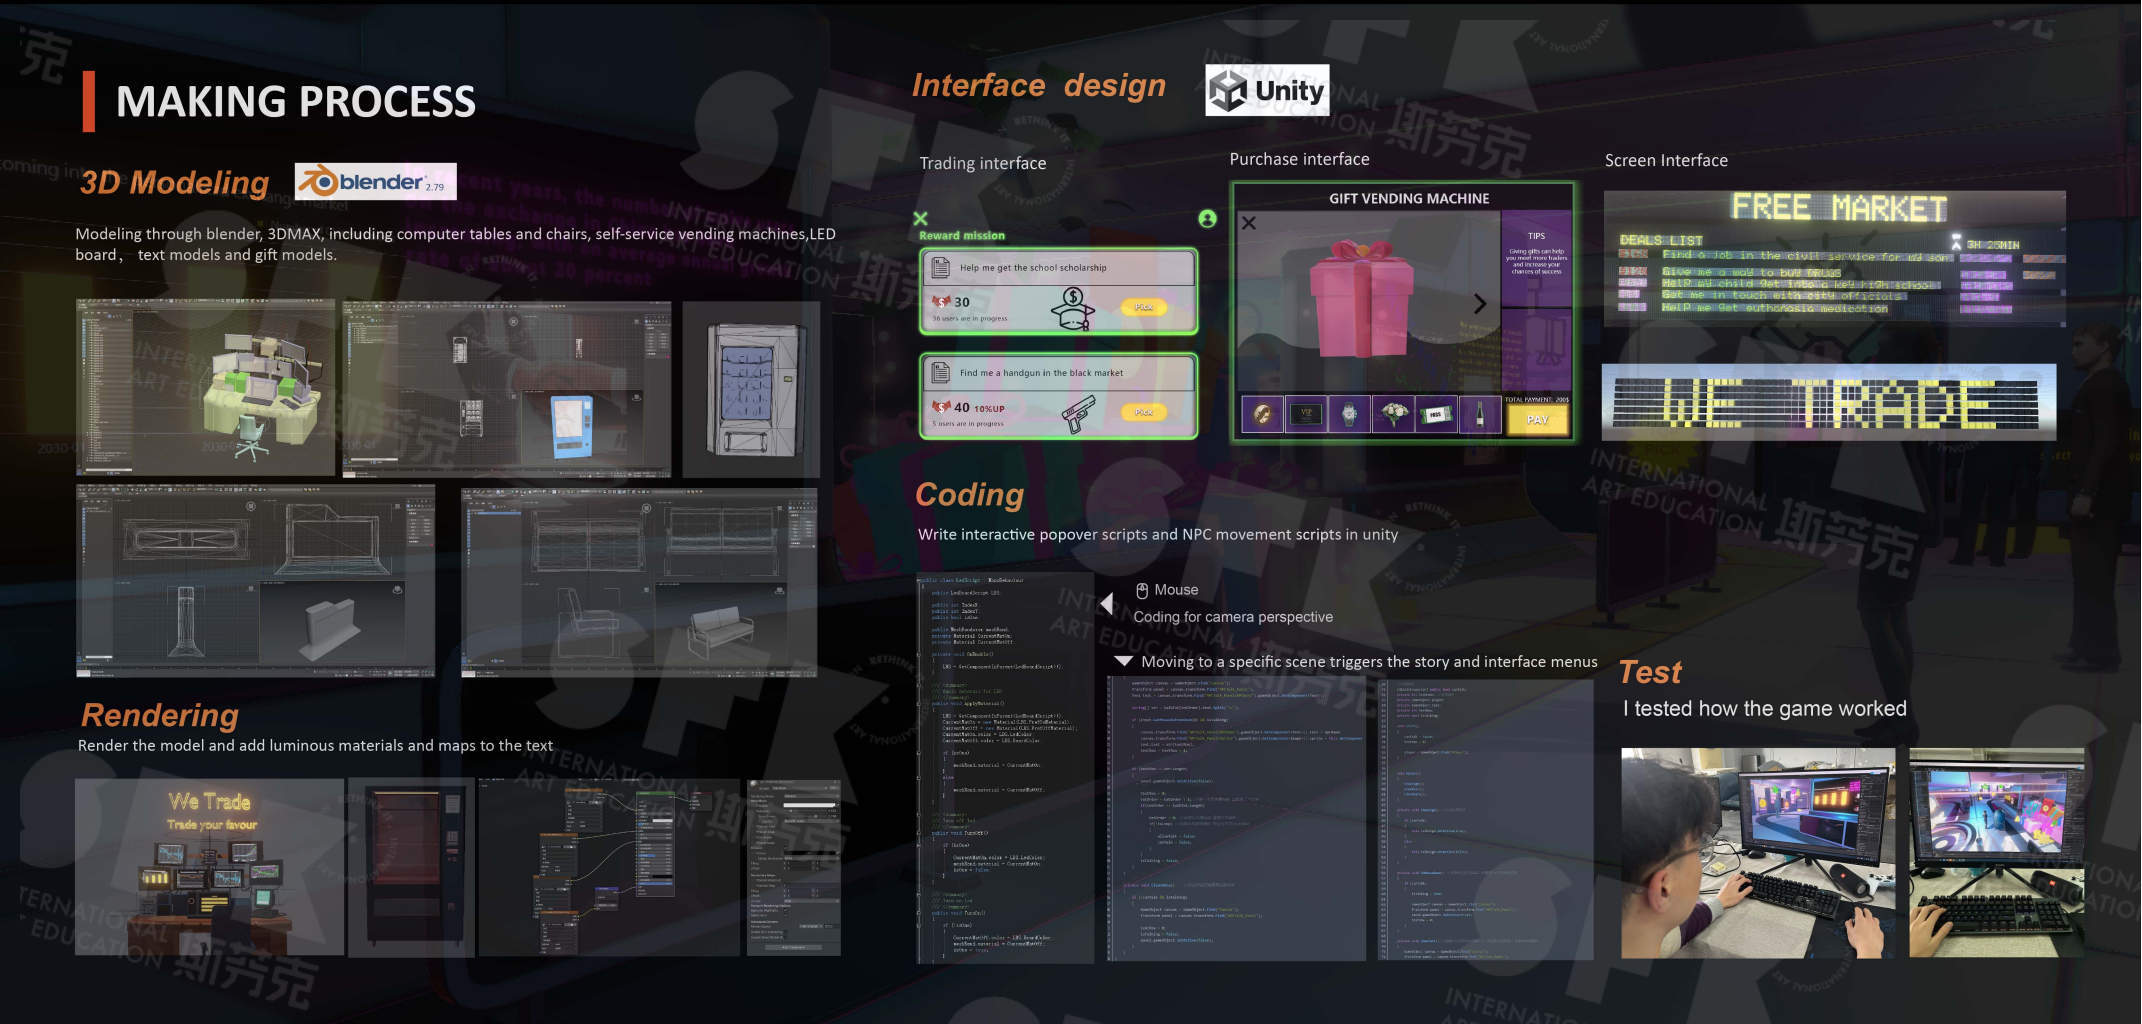Select deal 'Find a job in the civil service'
Image resolution: width=2142 pixels, height=1024 pixels.
(1808, 257)
